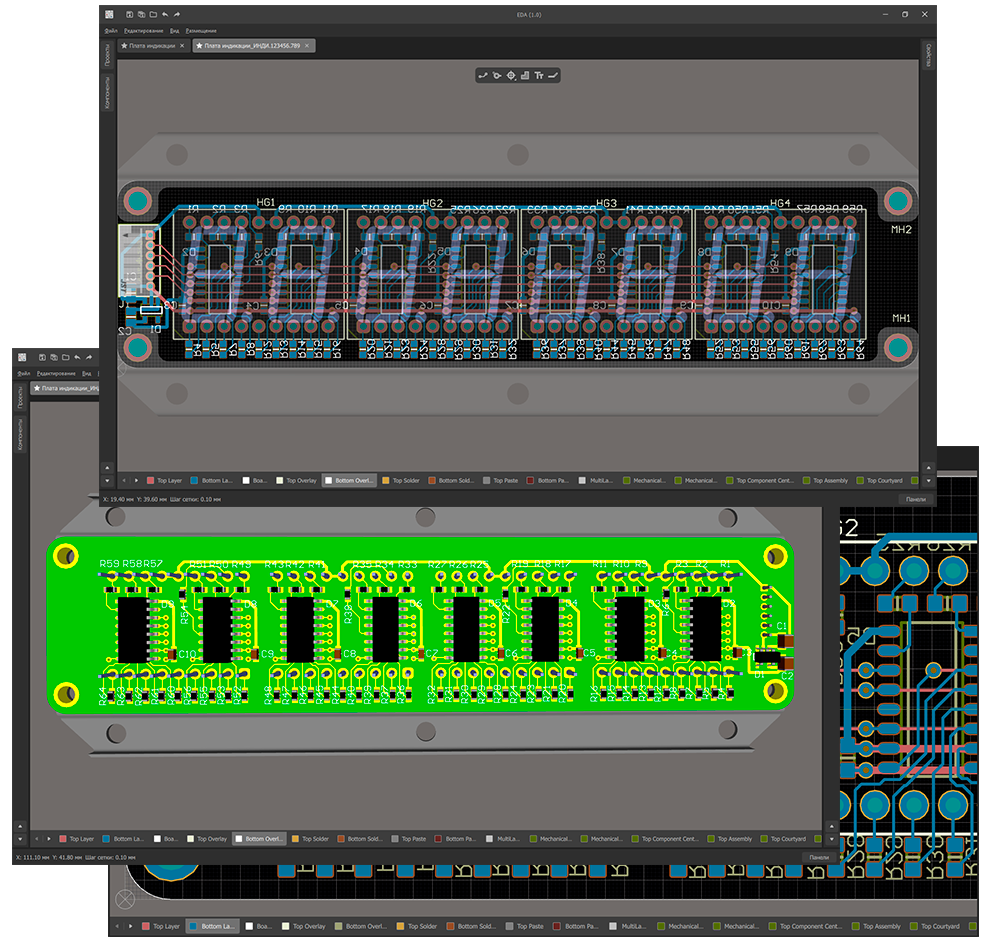Viewport: 993px width, 944px height.
Task: Expand Компоненты side panel in top window
Action: point(108,92)
